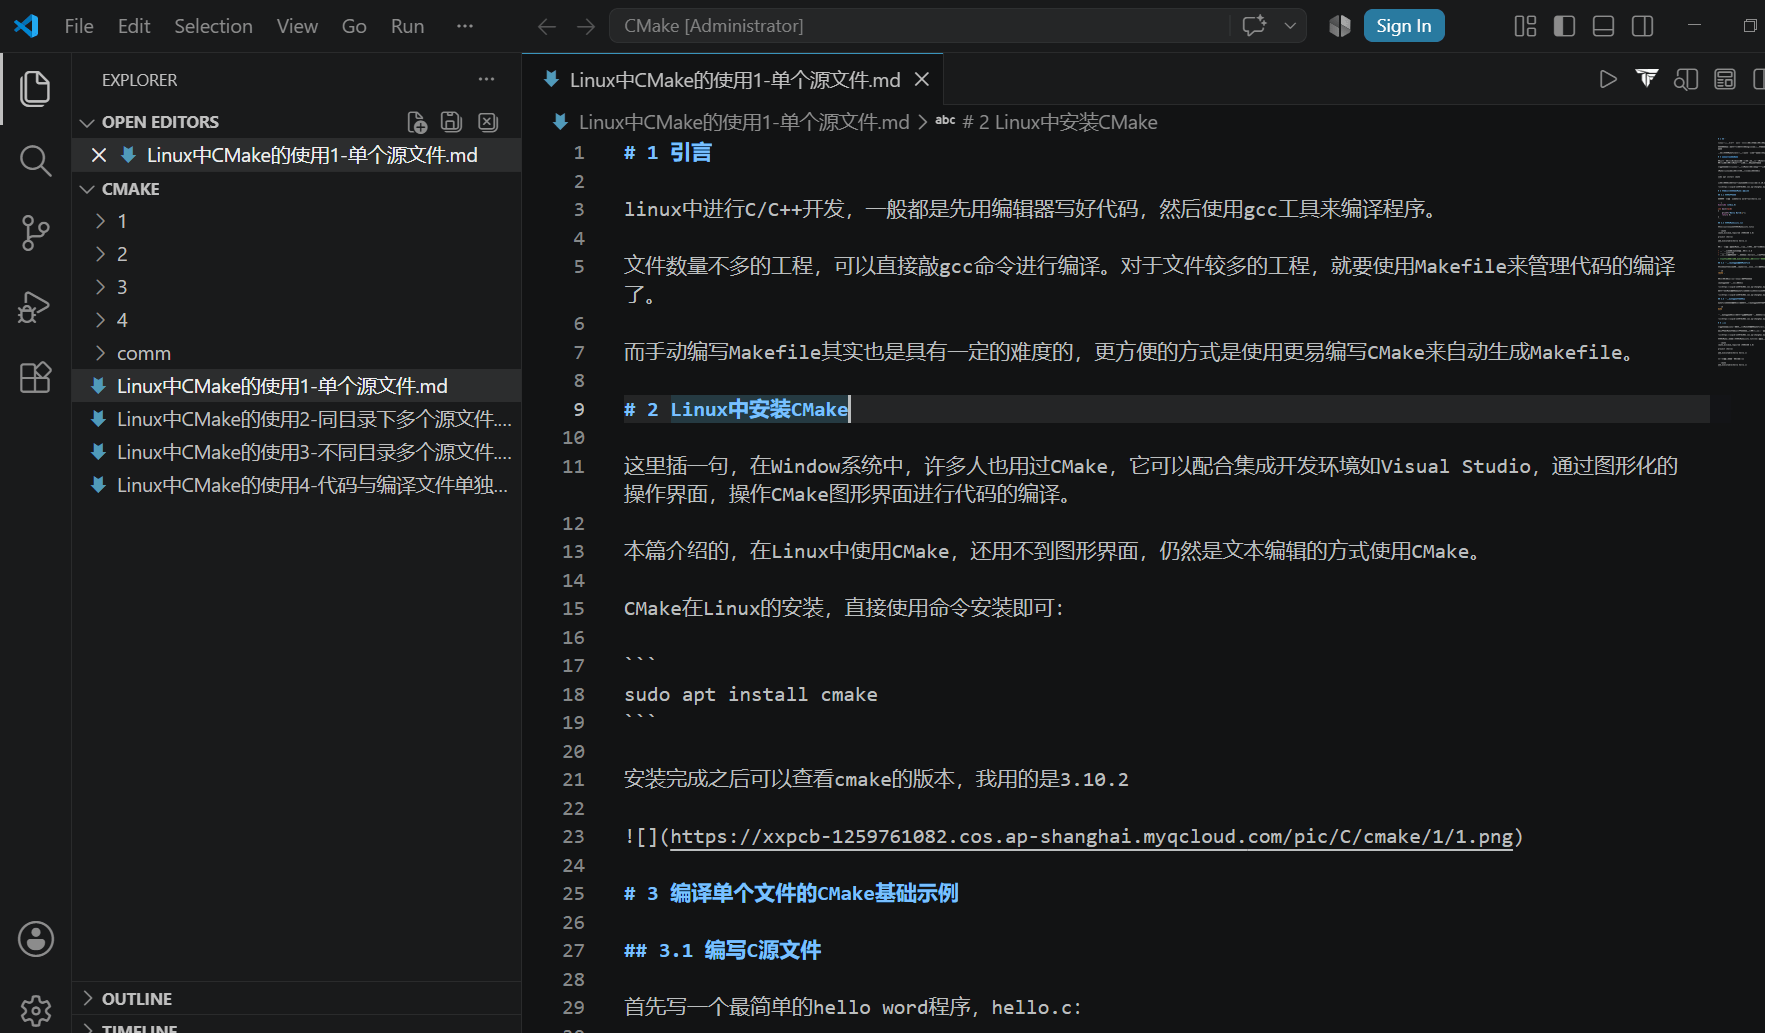The height and width of the screenshot is (1033, 1765).
Task: Click the VS Code logo icon
Action: pos(26,26)
